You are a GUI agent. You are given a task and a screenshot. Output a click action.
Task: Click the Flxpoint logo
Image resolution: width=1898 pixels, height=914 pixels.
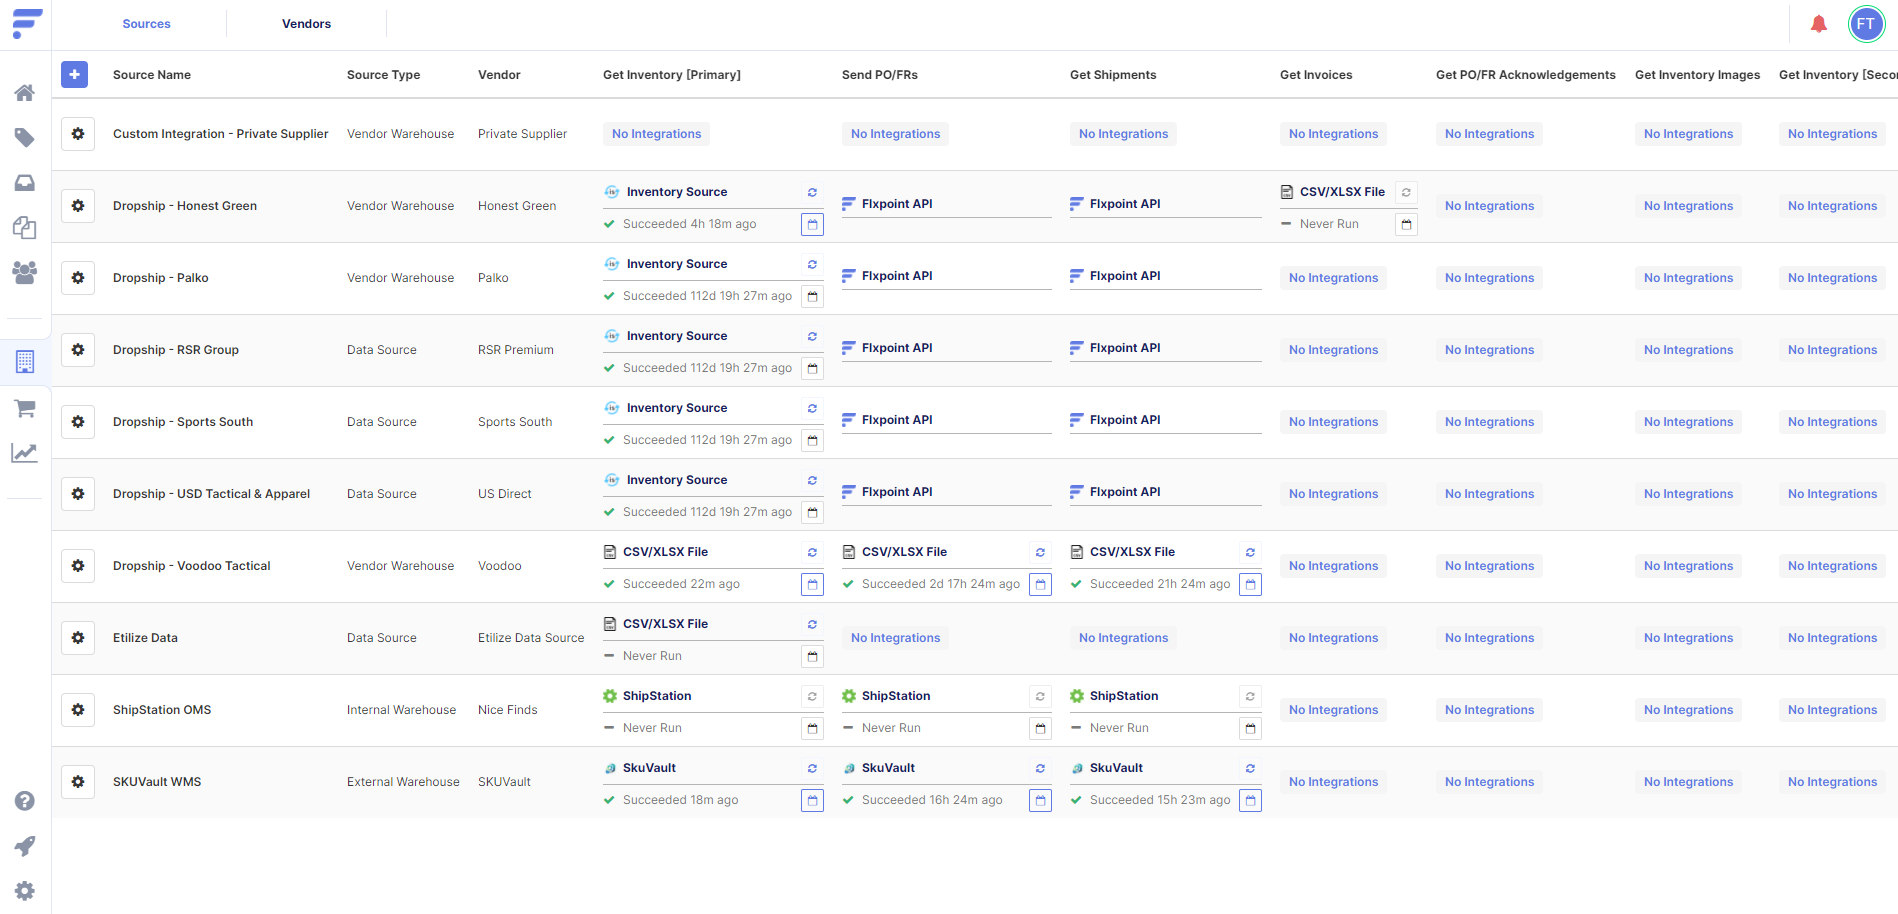(25, 23)
